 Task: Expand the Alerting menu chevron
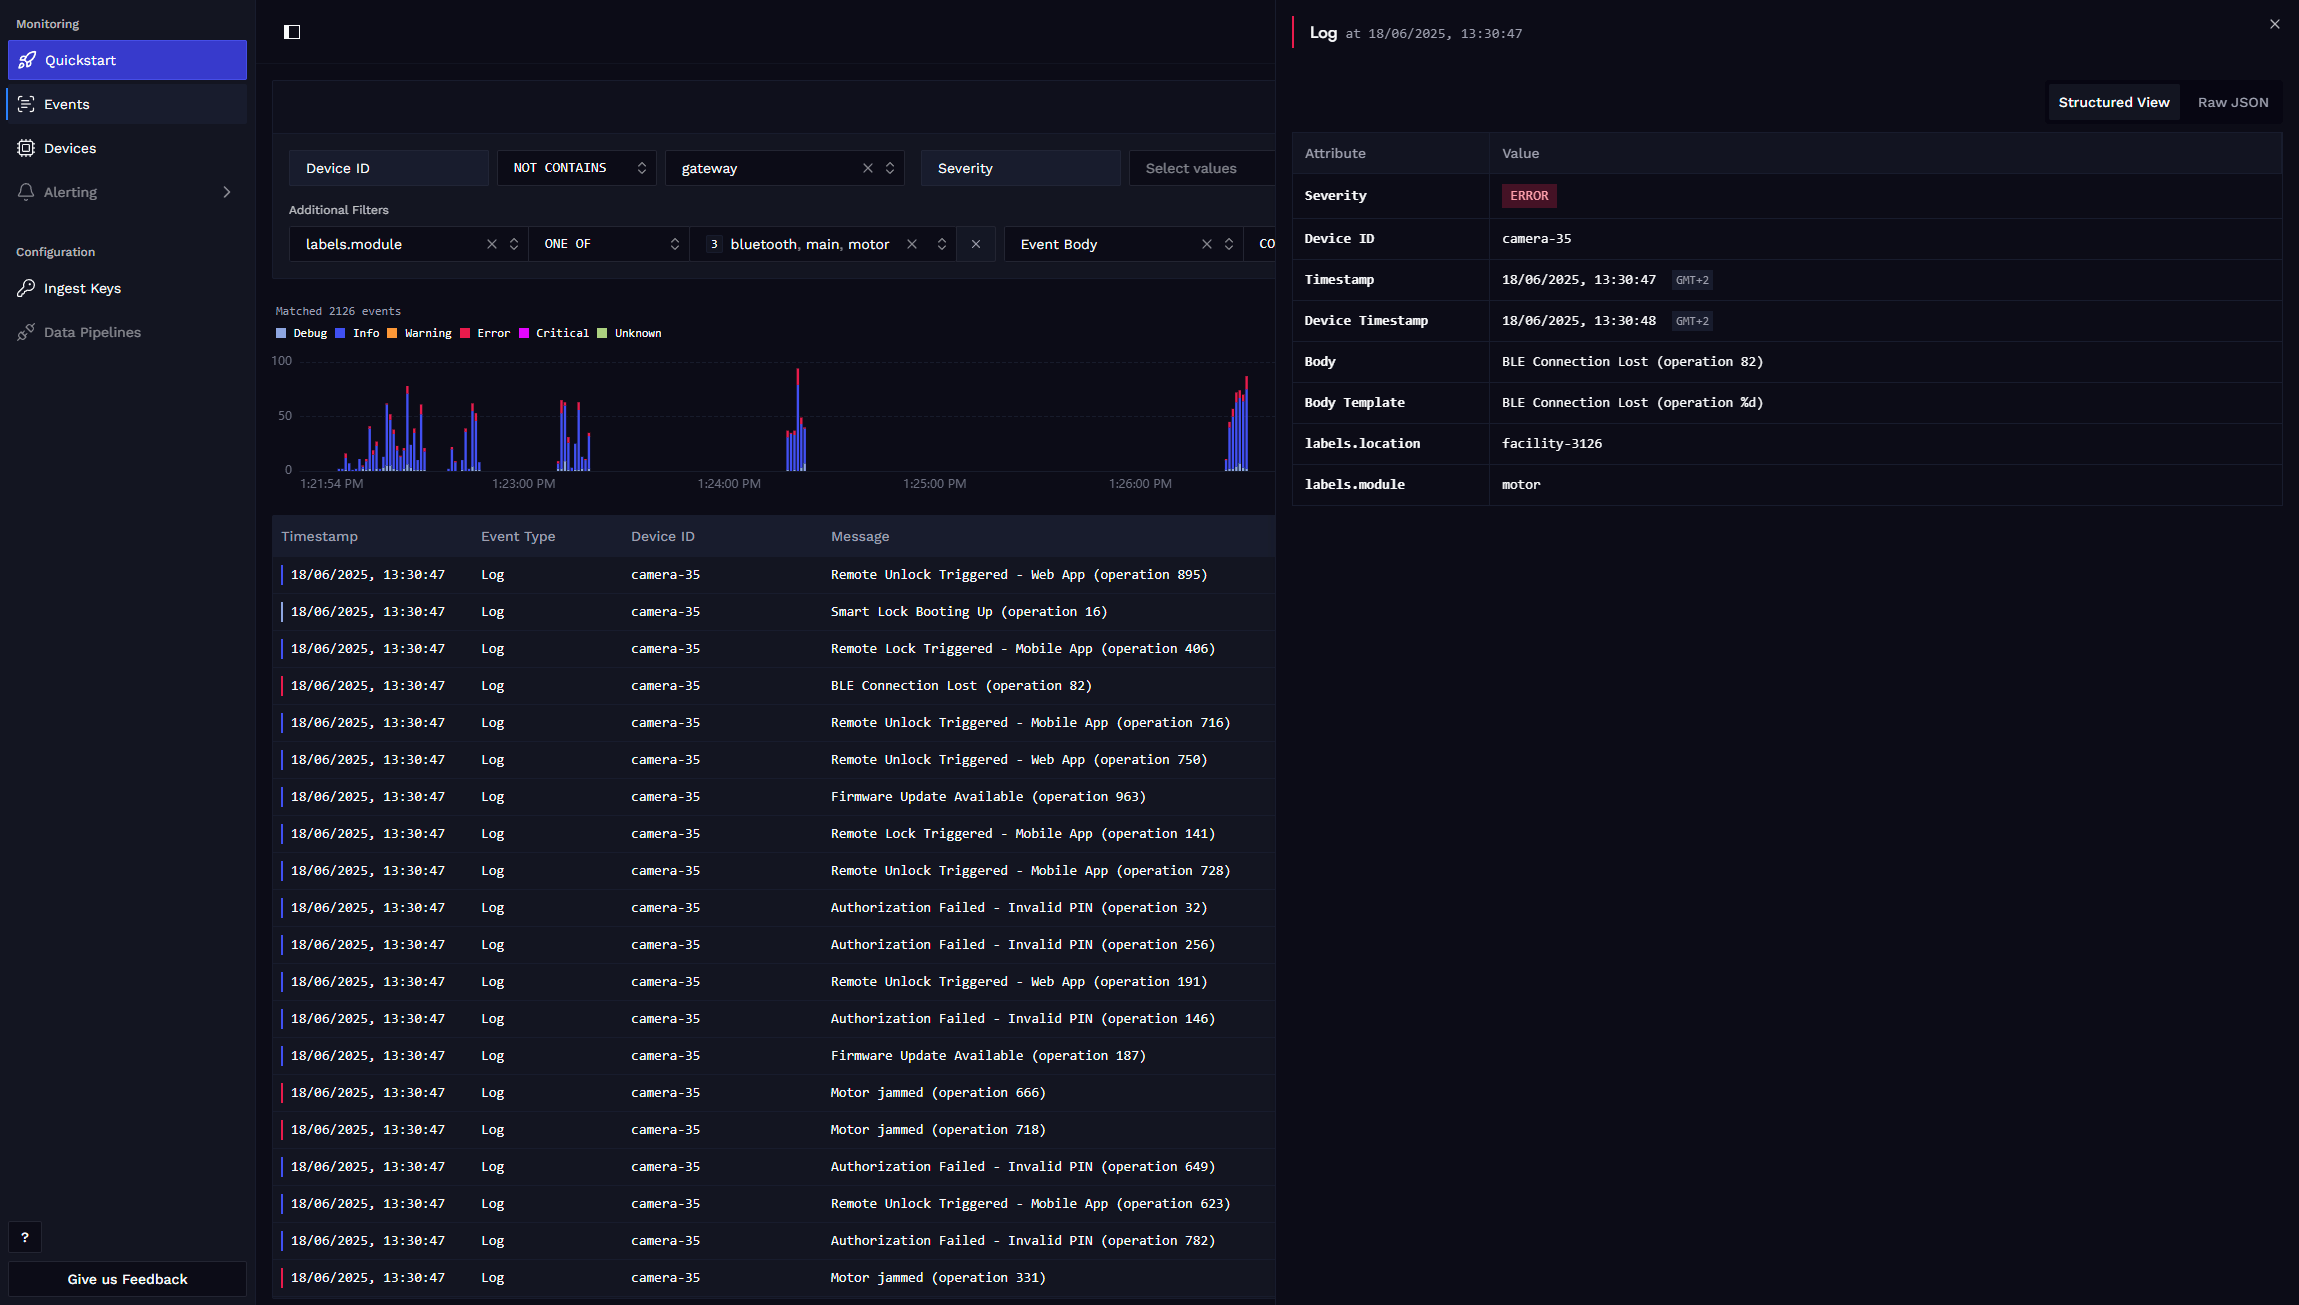[x=227, y=192]
